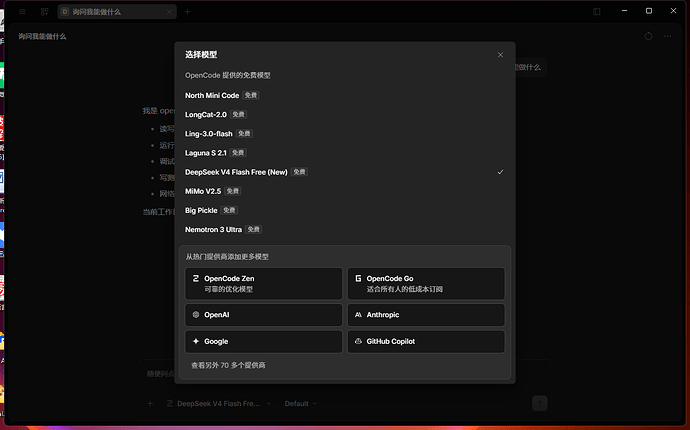This screenshot has width=690, height=430.
Task: Toggle the side panel icon in title bar
Action: pyautogui.click(x=597, y=12)
